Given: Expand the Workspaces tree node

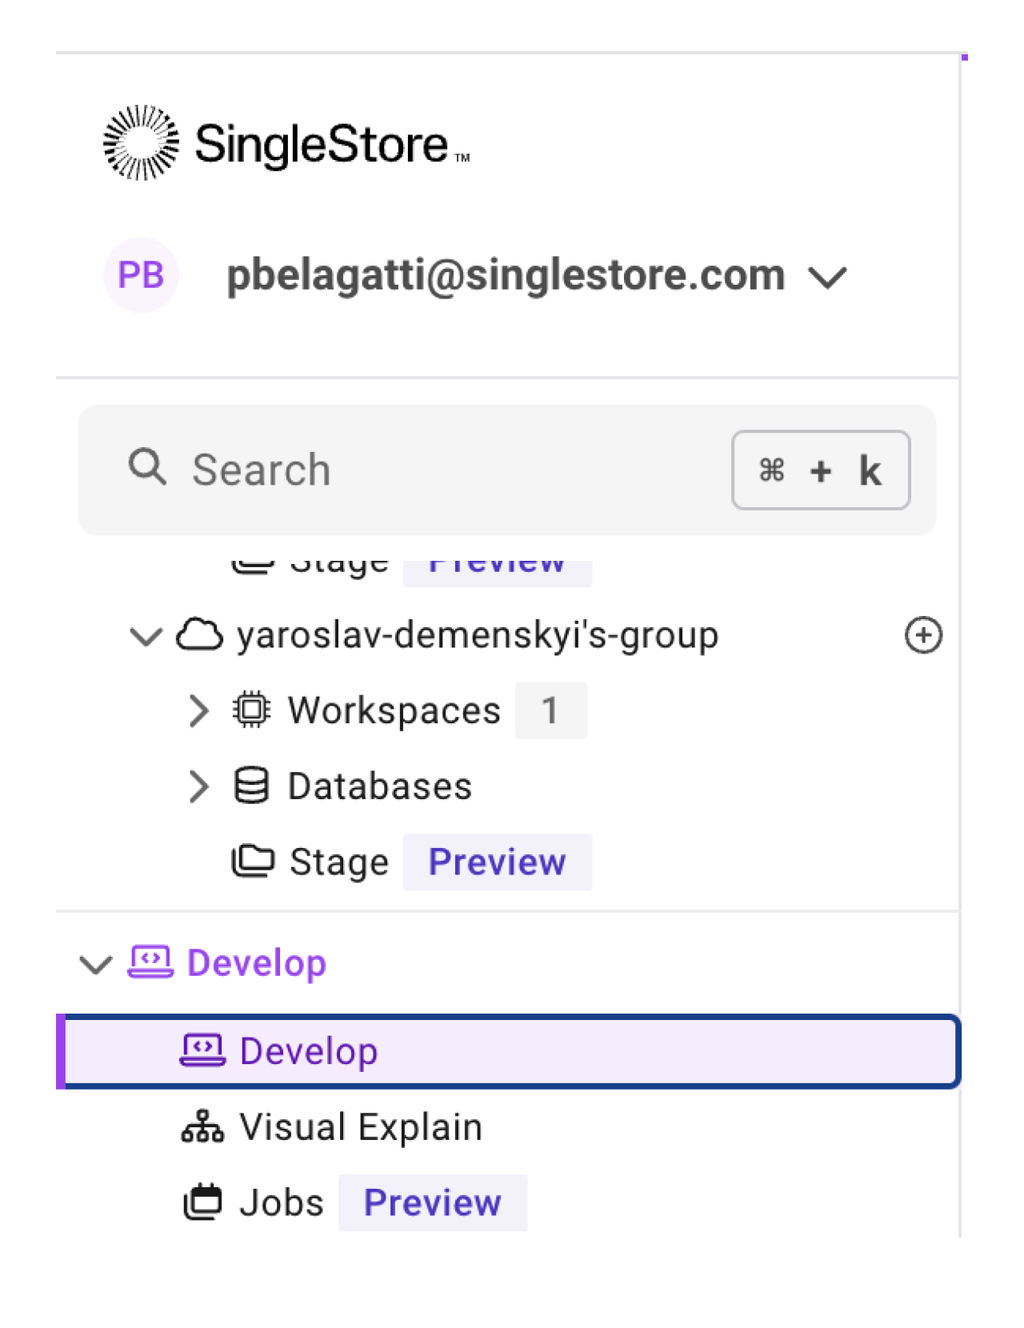Looking at the screenshot, I should pyautogui.click(x=199, y=710).
